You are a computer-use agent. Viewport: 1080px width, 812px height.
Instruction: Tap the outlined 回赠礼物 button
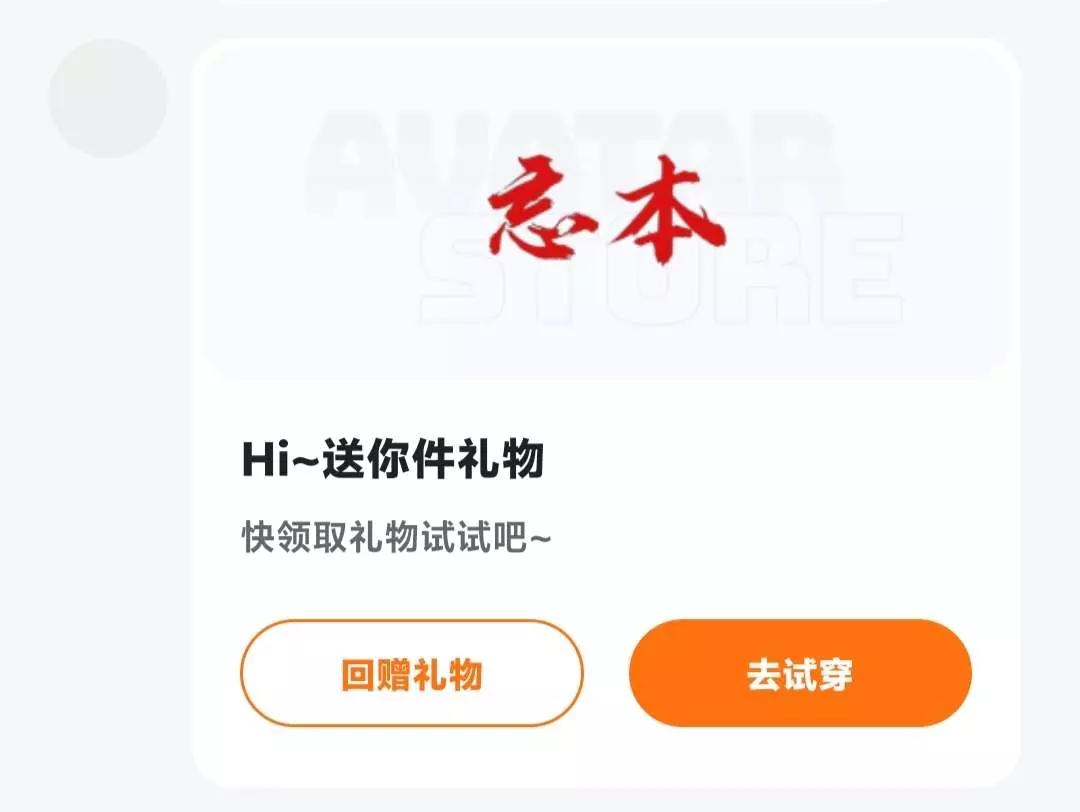point(412,673)
